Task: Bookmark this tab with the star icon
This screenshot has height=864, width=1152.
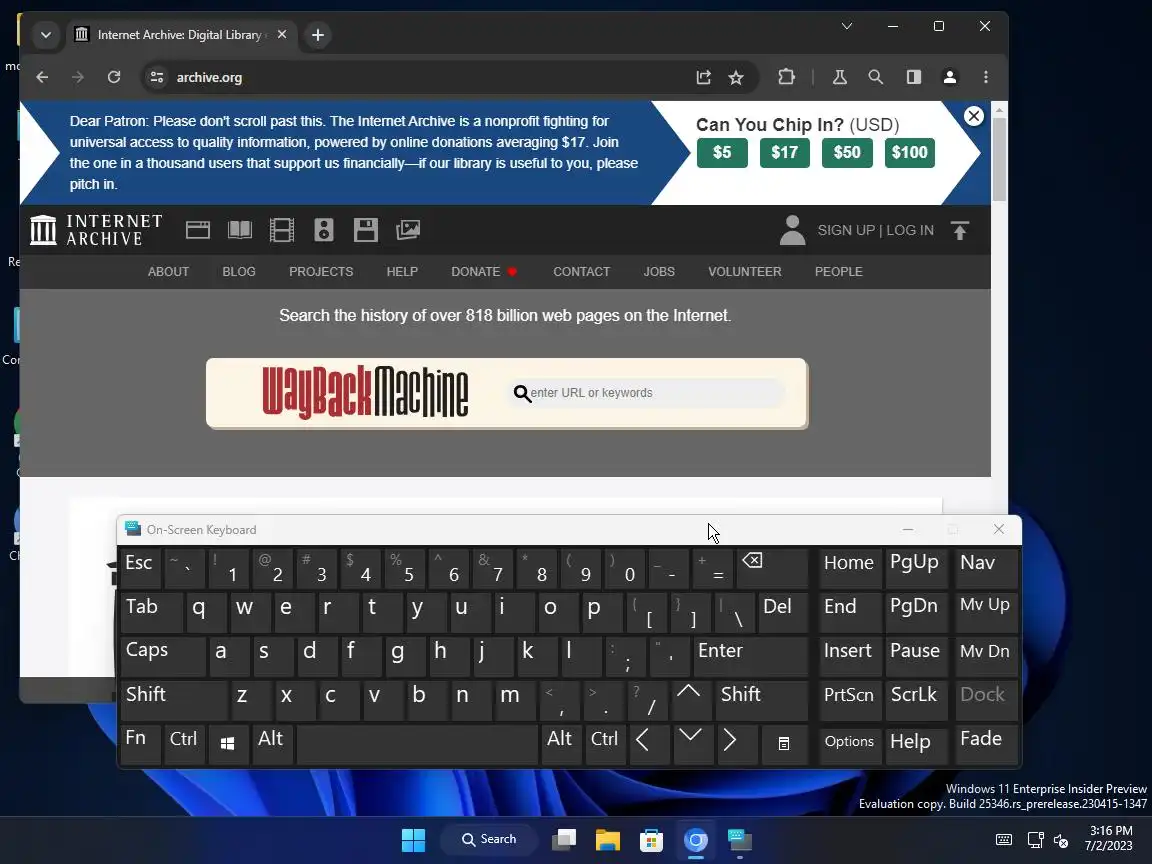Action: click(x=735, y=77)
